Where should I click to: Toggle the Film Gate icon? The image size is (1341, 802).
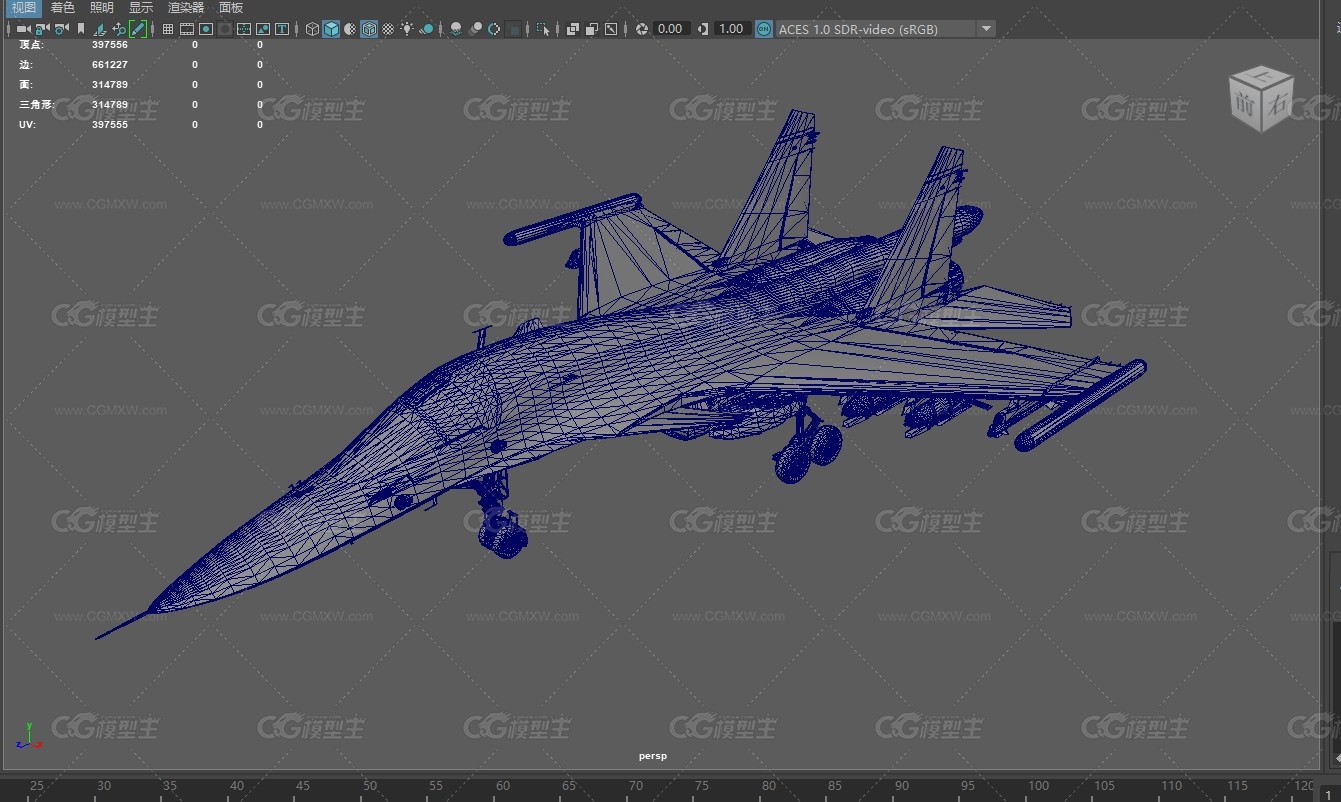[x=187, y=29]
